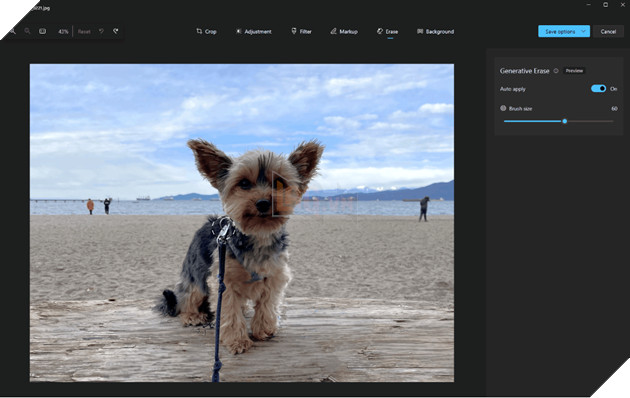
Task: Click the 47% zoom level value
Action: 63,31
